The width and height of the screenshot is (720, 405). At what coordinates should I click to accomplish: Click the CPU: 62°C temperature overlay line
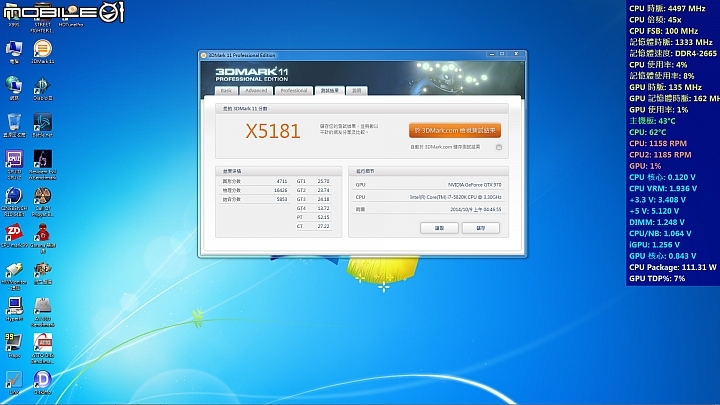[x=647, y=132]
